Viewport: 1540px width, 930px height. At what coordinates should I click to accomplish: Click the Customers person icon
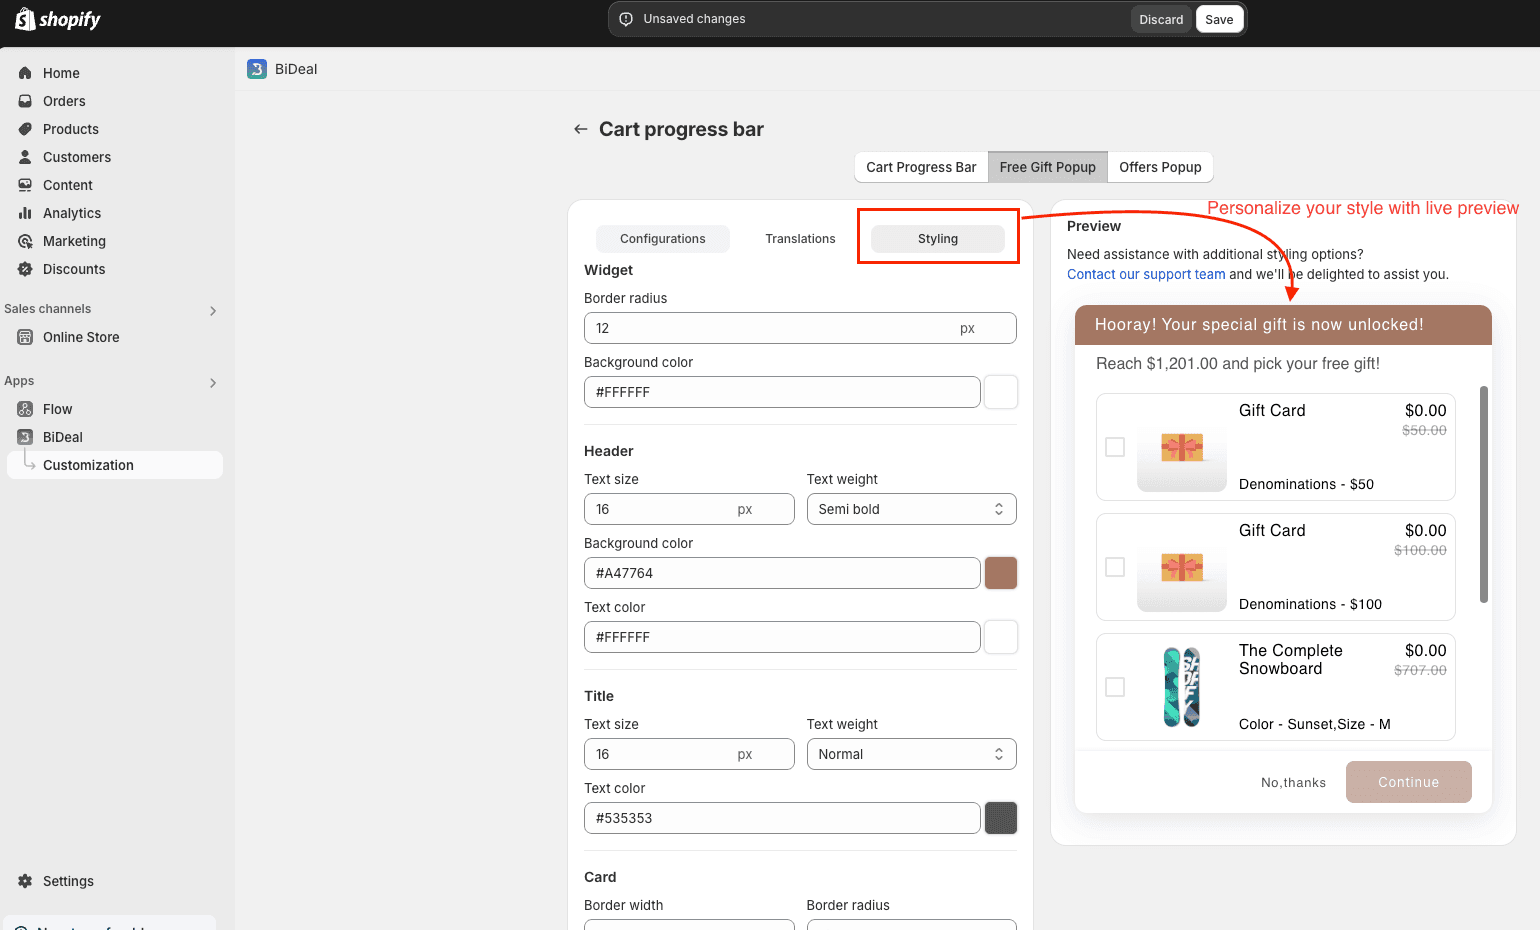tap(25, 157)
